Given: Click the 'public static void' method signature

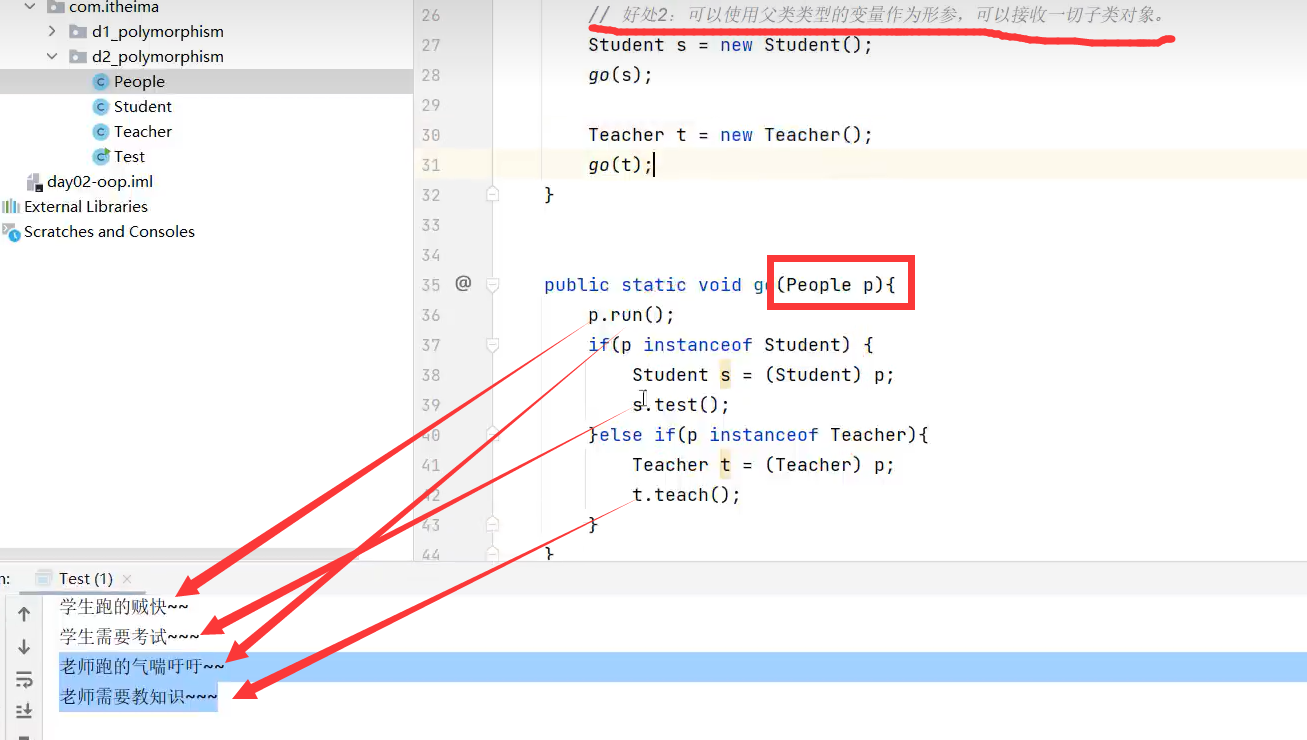Looking at the screenshot, I should pos(643,285).
